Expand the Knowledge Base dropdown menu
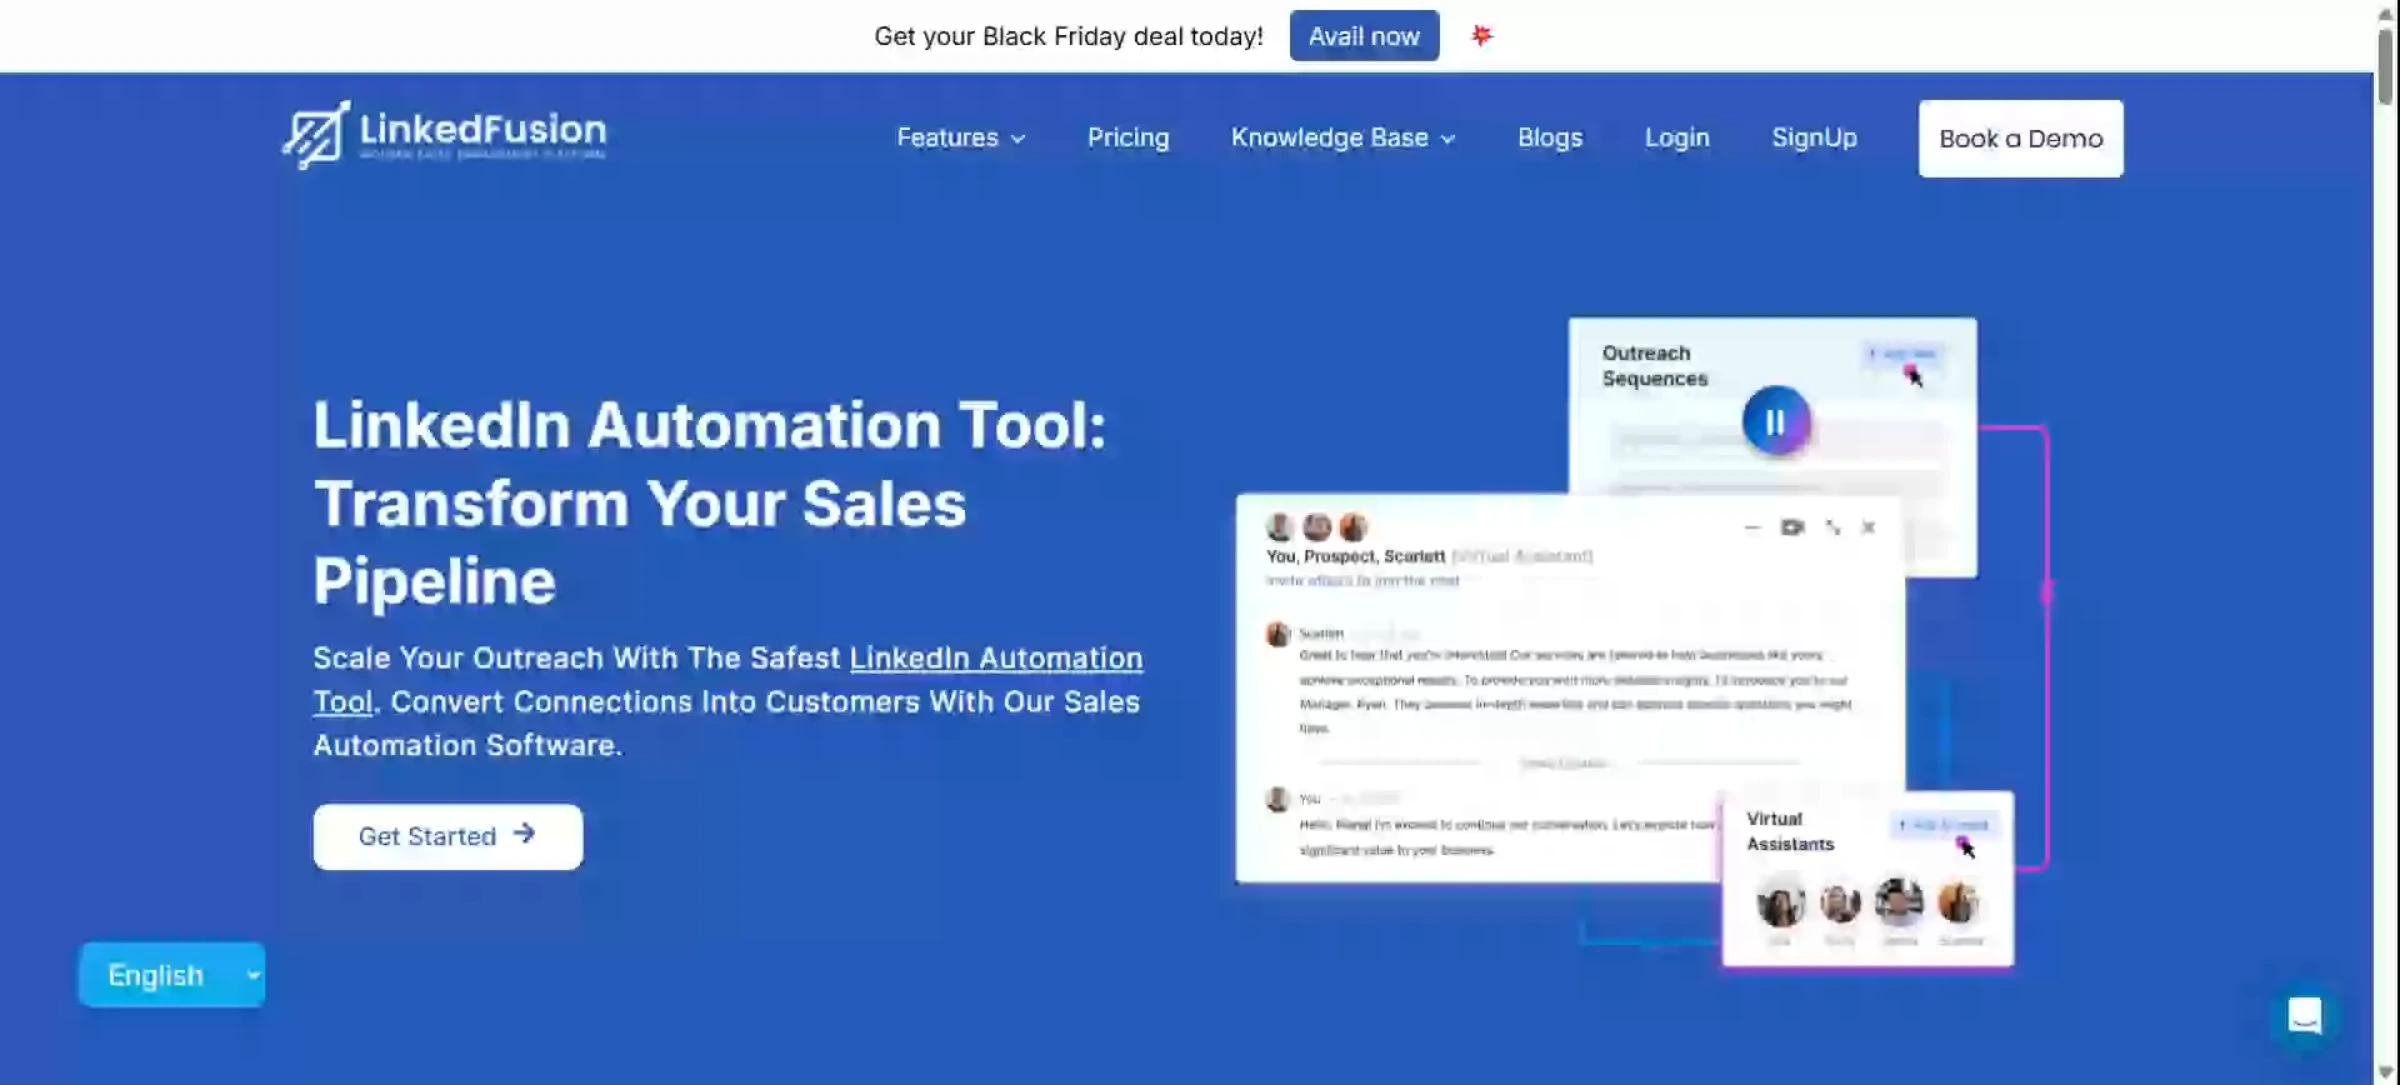The width and height of the screenshot is (2400, 1085). pyautogui.click(x=1342, y=138)
